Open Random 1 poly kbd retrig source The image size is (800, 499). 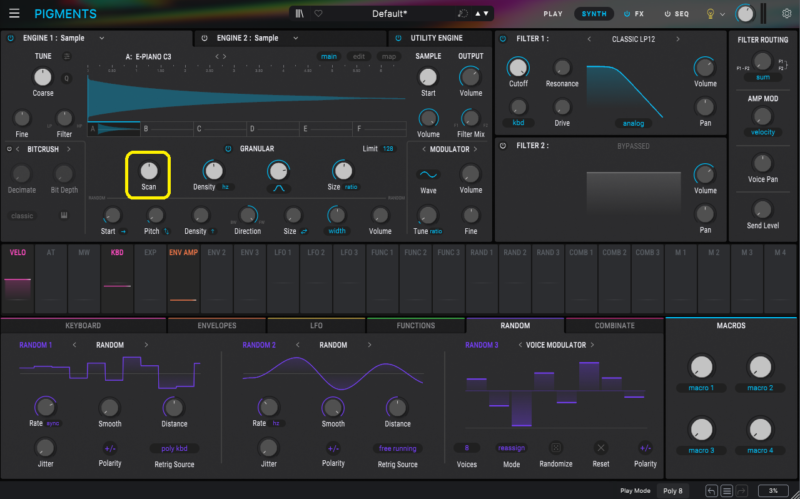[174, 448]
